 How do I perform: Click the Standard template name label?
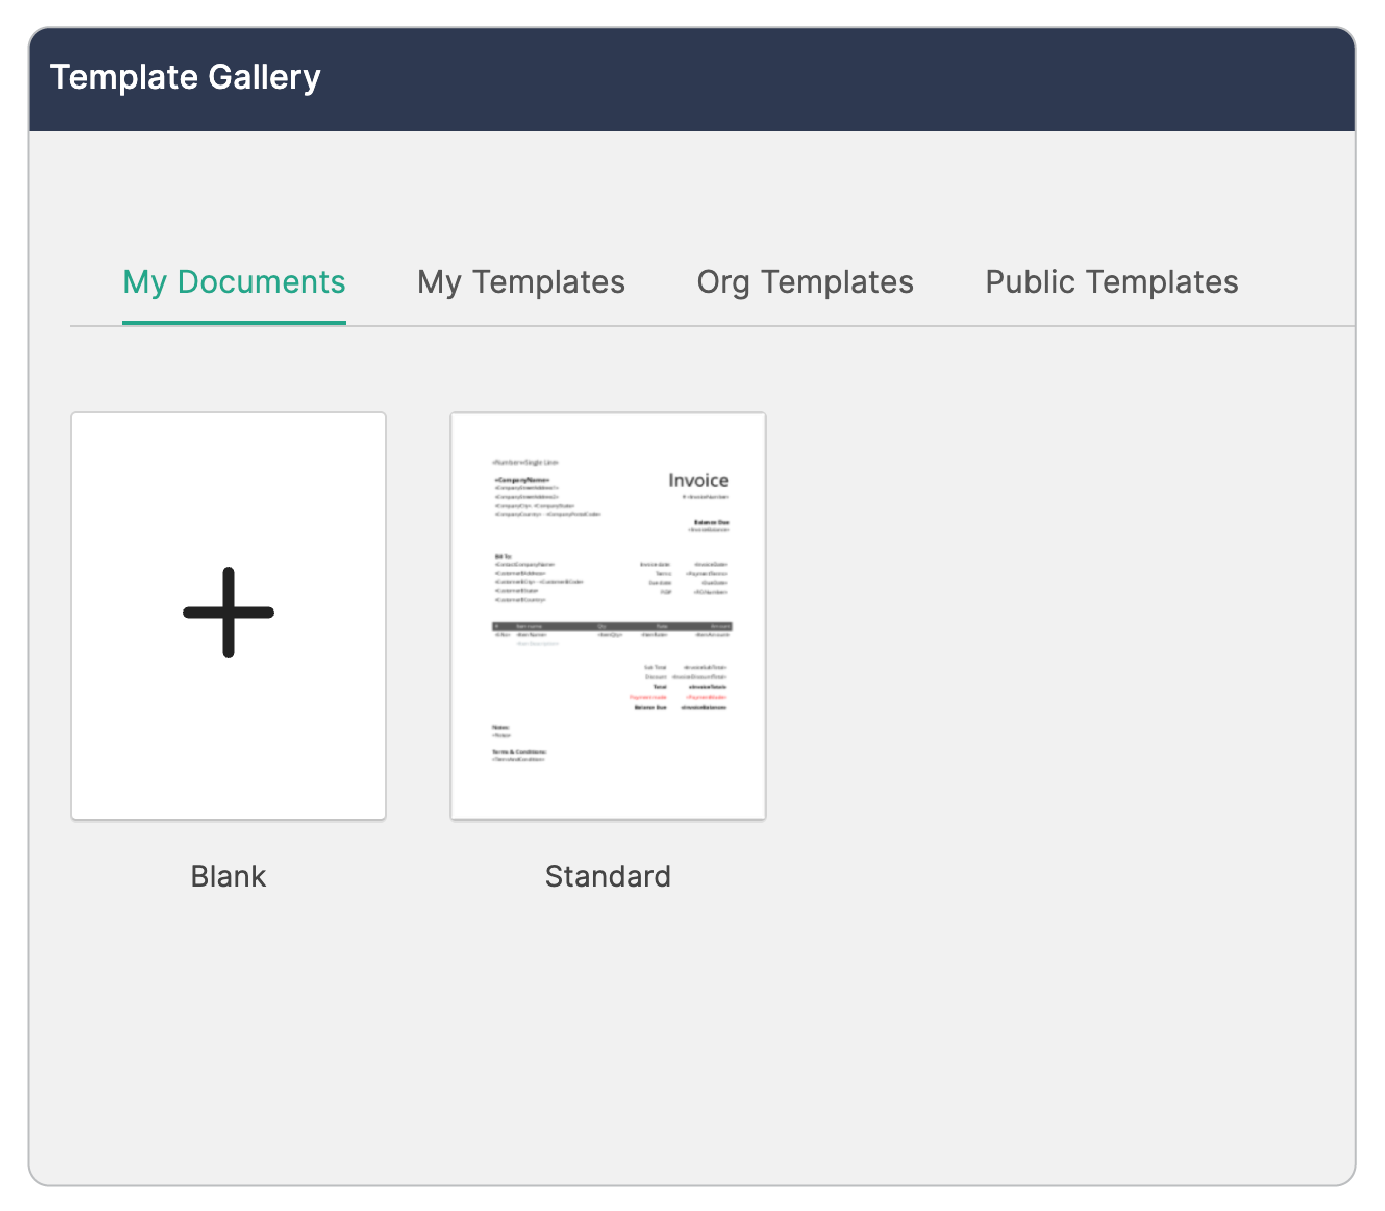[607, 877]
